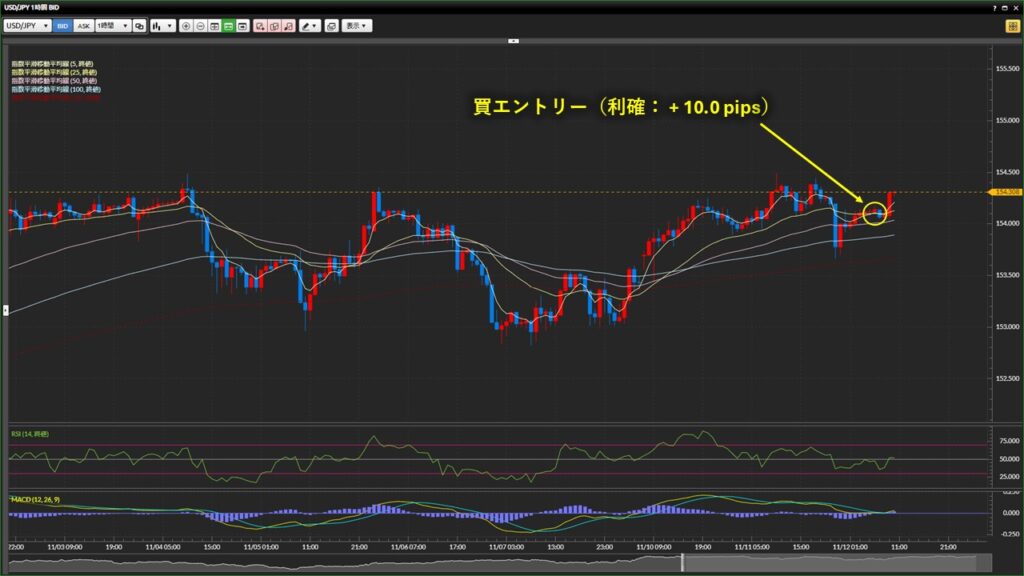Viewport: 1024px width, 576px height.
Task: Click the yellow grid icon at top right
Action: point(1011,26)
